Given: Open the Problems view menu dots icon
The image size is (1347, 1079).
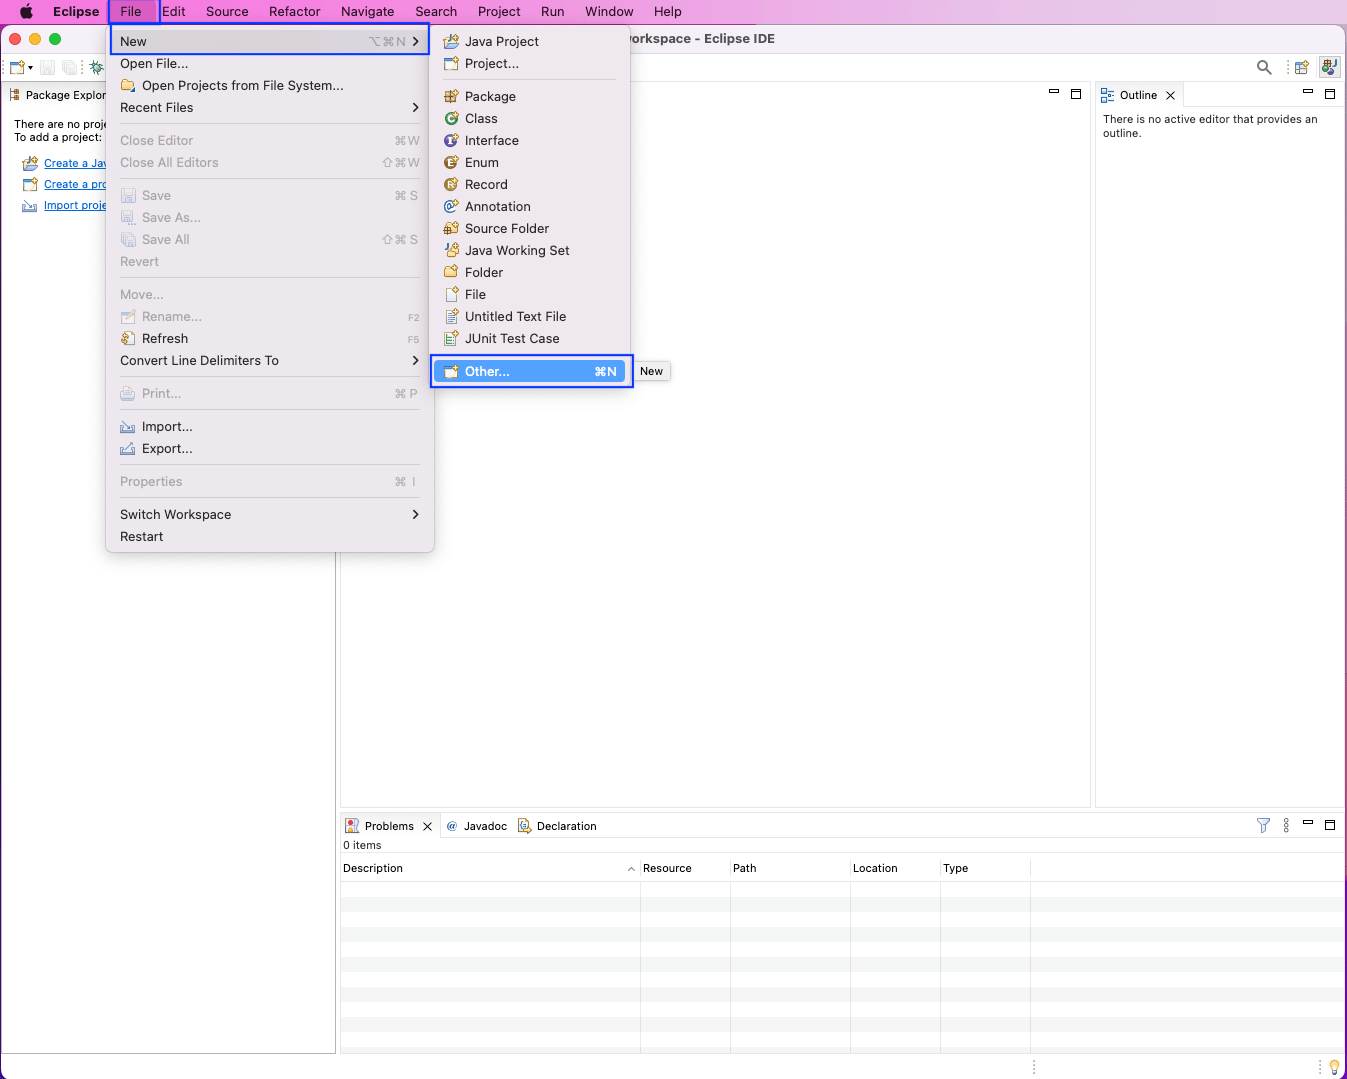Looking at the screenshot, I should tap(1286, 825).
